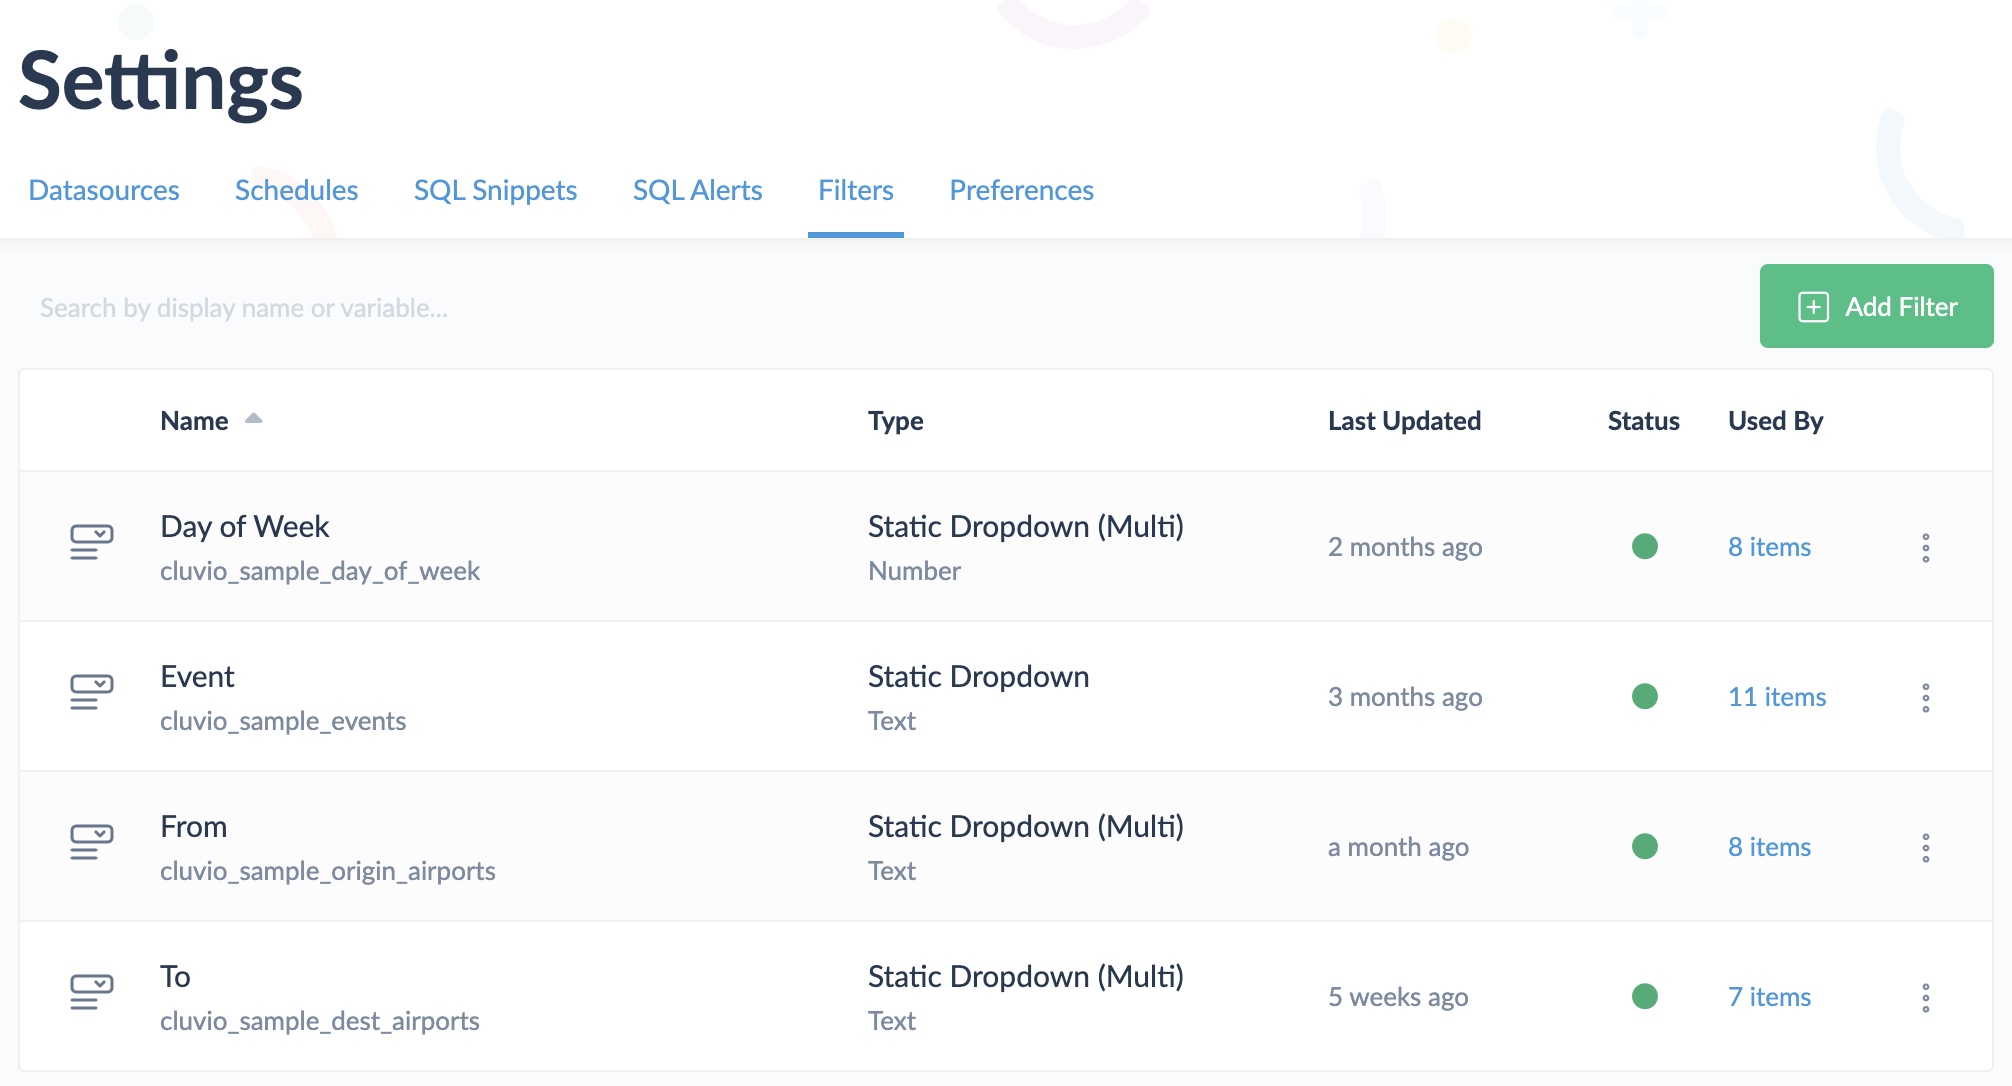
Task: Open the three-dot menu for Day of Week
Action: coord(1925,547)
